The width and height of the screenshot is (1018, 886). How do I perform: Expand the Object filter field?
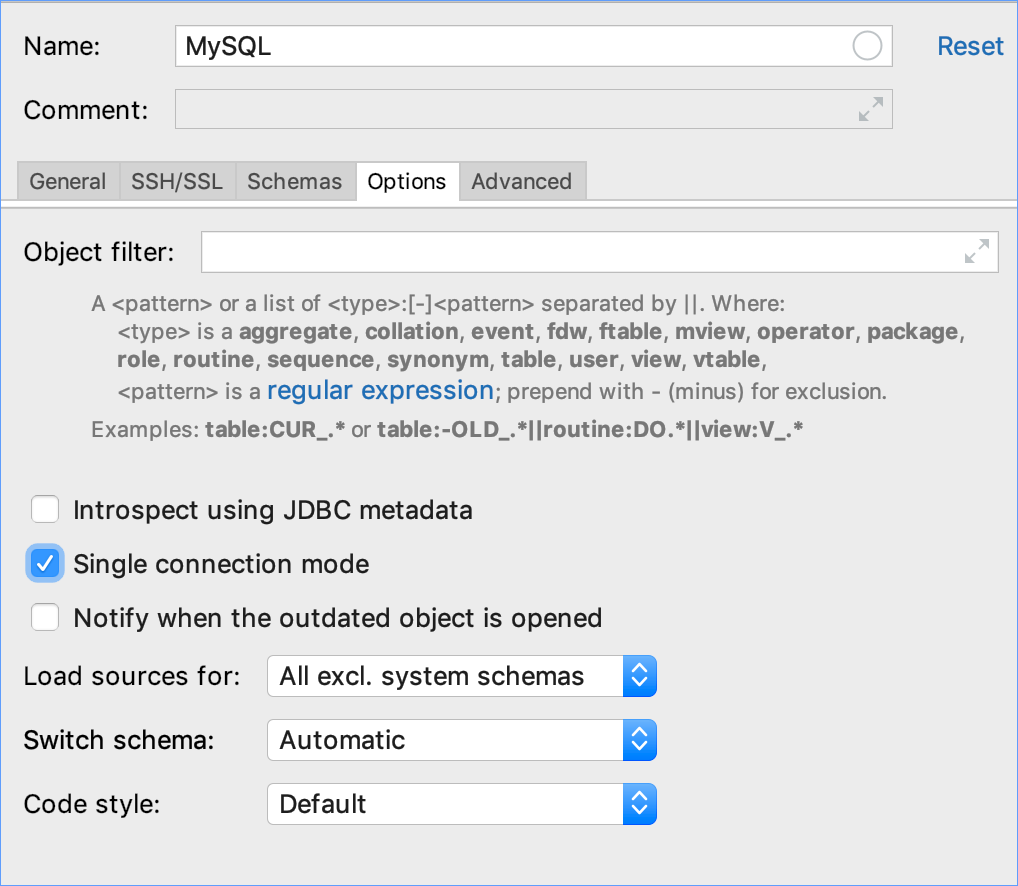point(976,251)
